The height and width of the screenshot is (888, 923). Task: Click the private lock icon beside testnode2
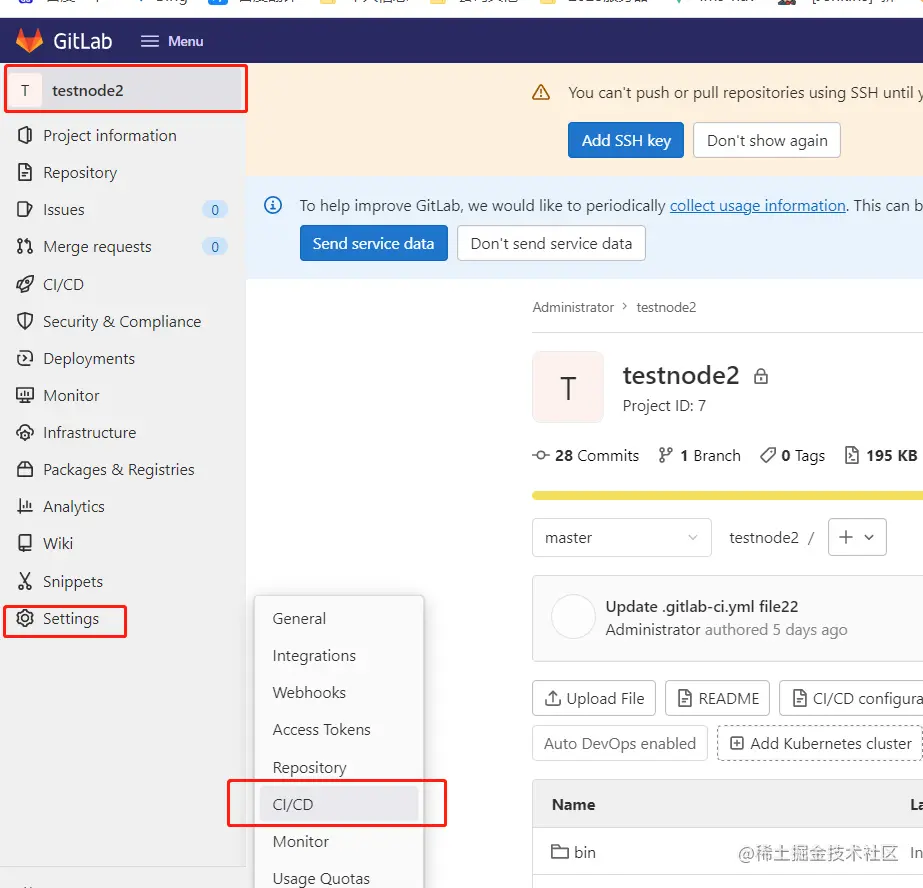click(x=761, y=376)
